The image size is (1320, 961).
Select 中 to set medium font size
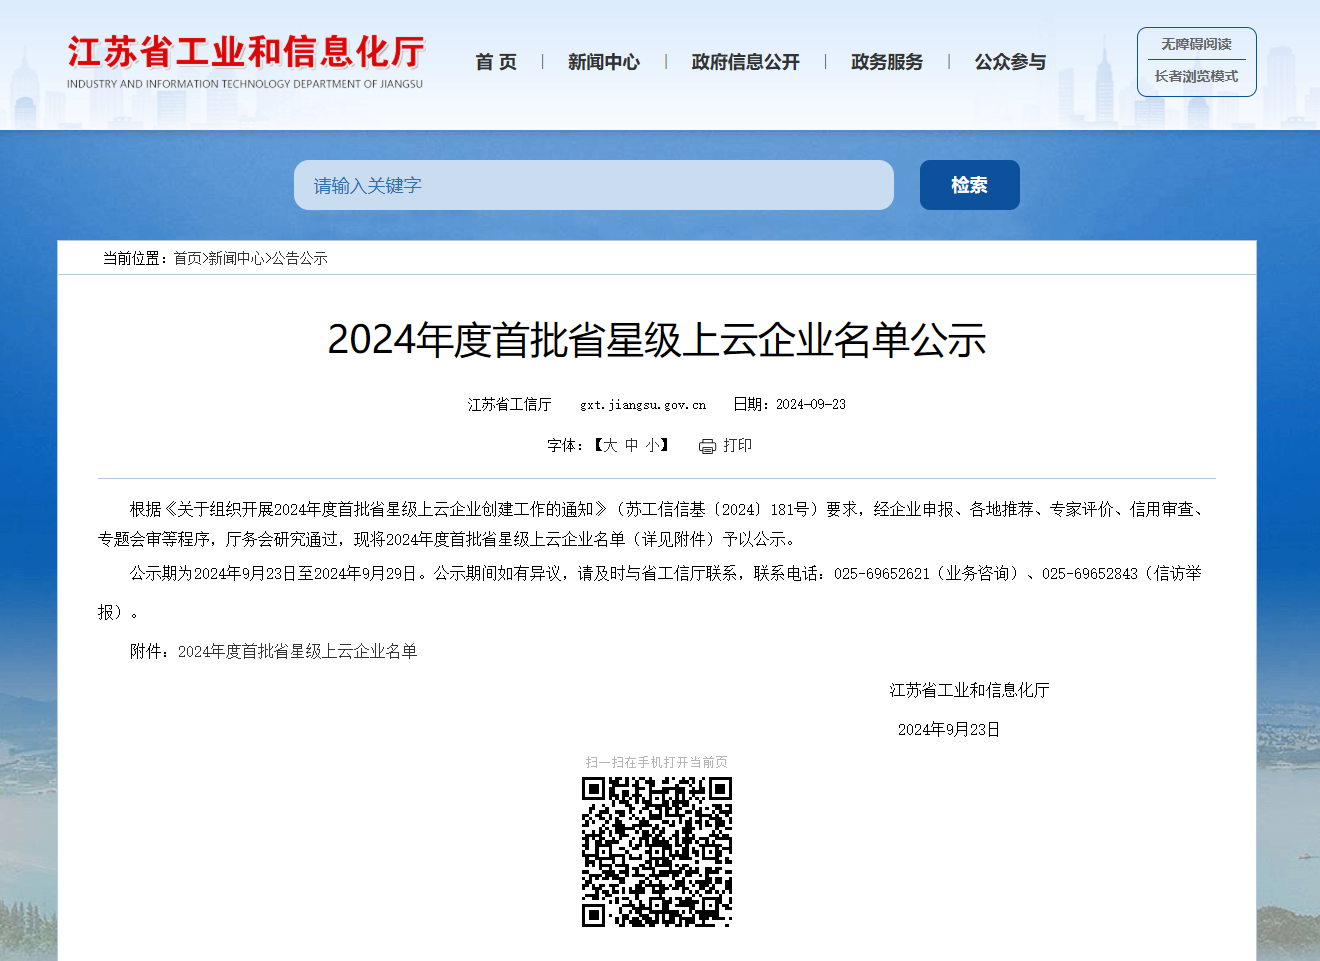(x=633, y=445)
